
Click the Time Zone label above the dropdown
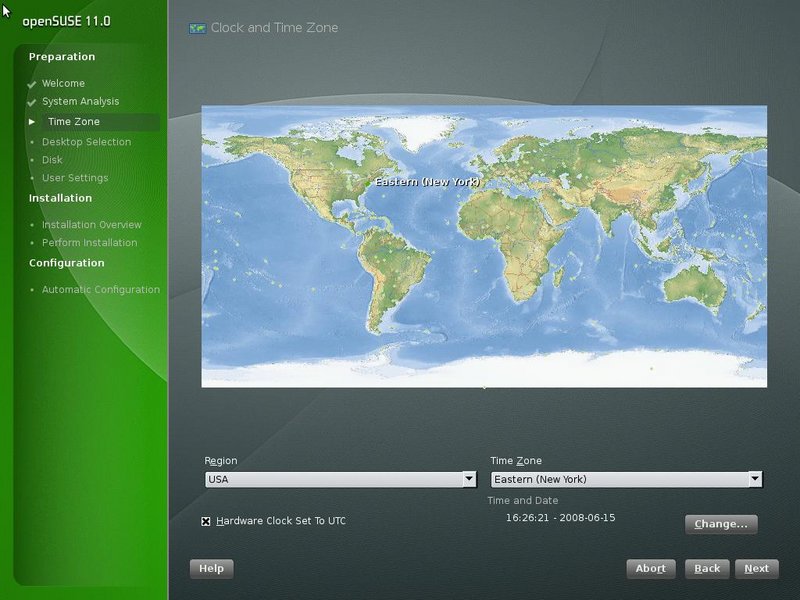tap(516, 461)
